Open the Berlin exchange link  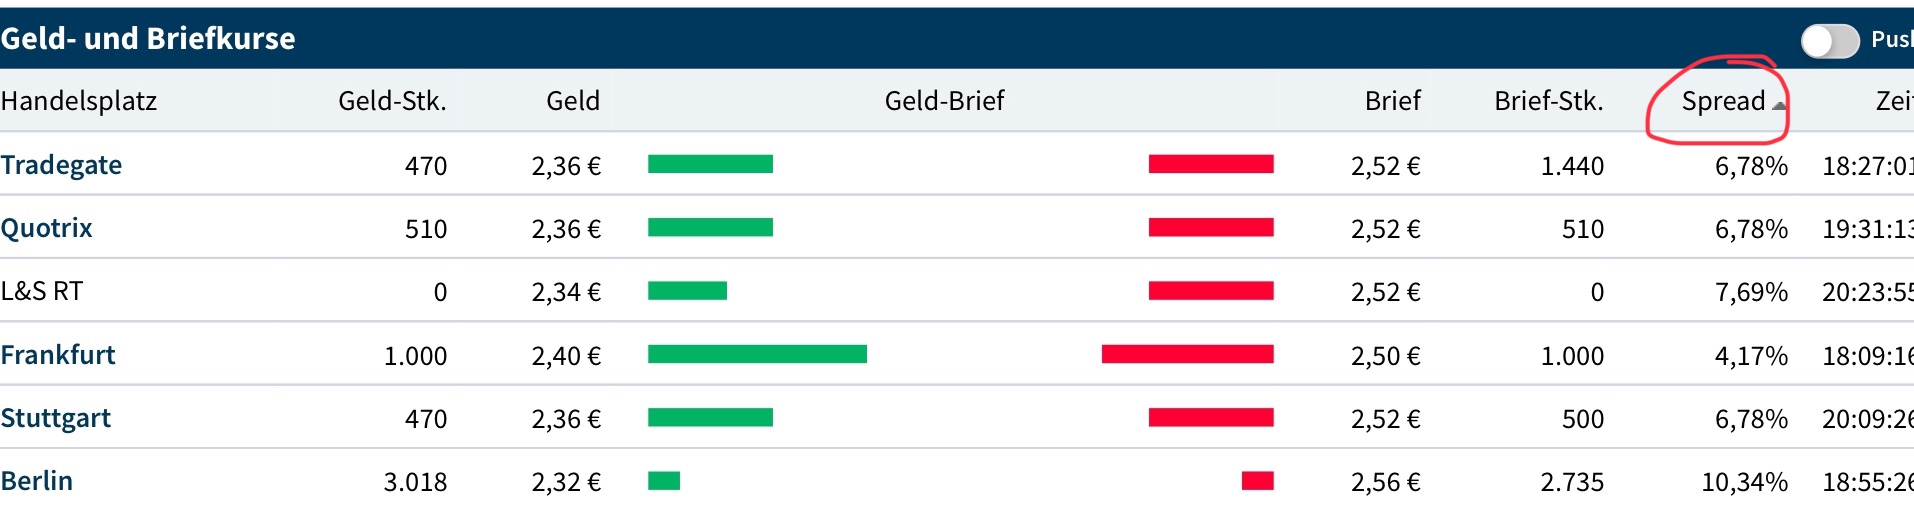coord(37,481)
